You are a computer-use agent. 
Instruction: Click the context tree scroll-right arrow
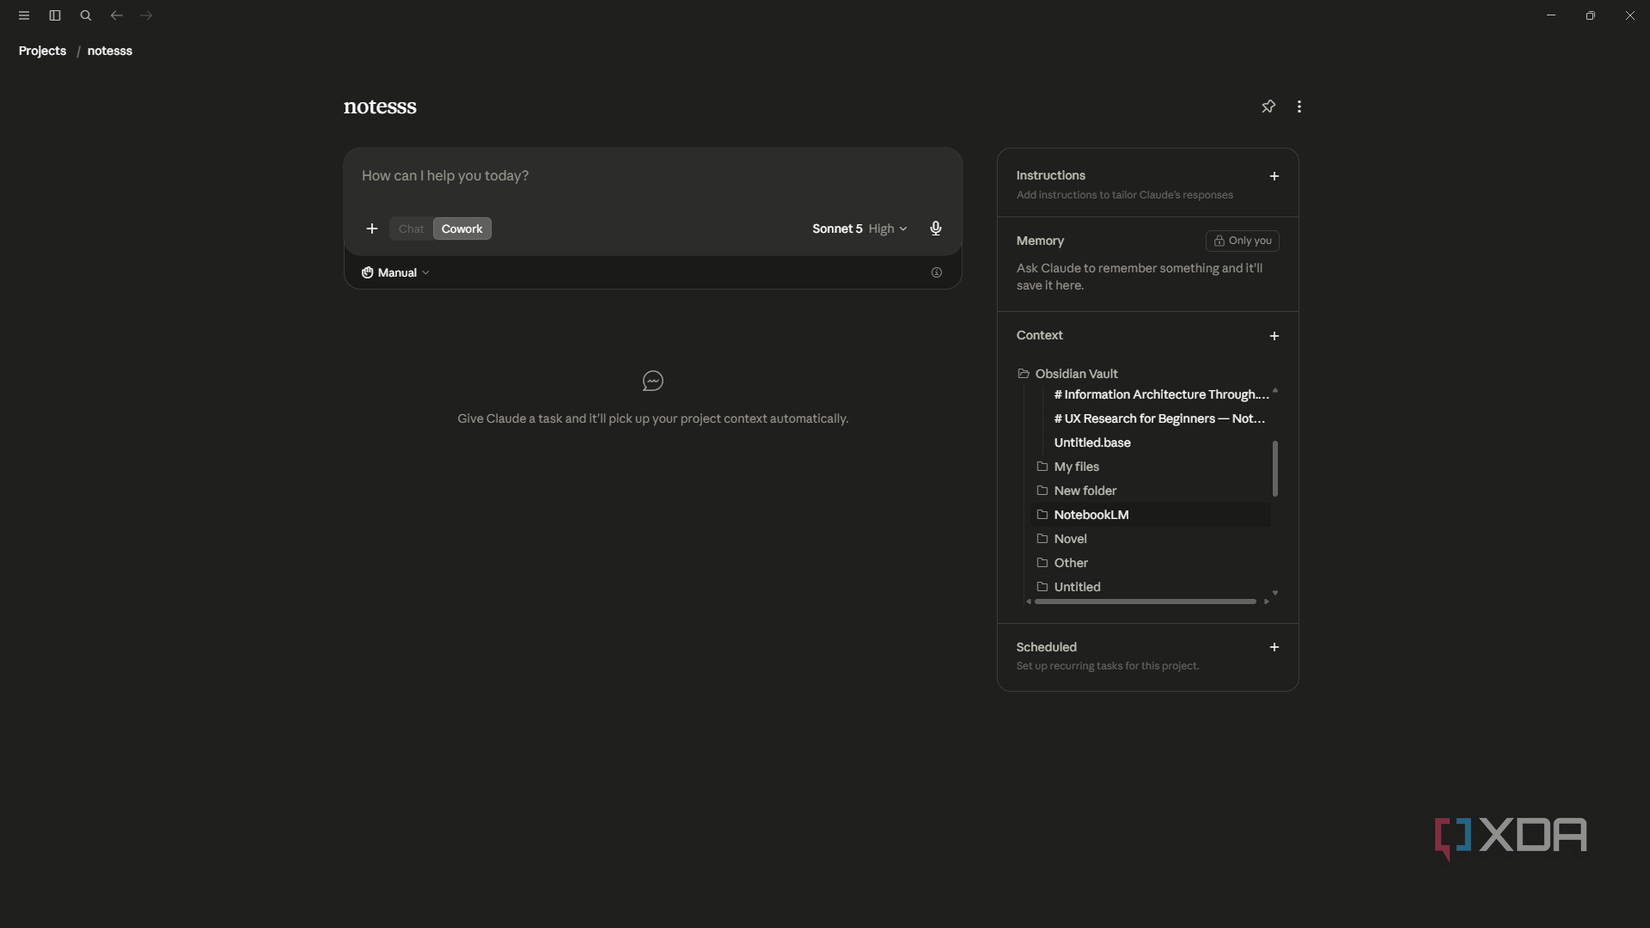pos(1266,602)
